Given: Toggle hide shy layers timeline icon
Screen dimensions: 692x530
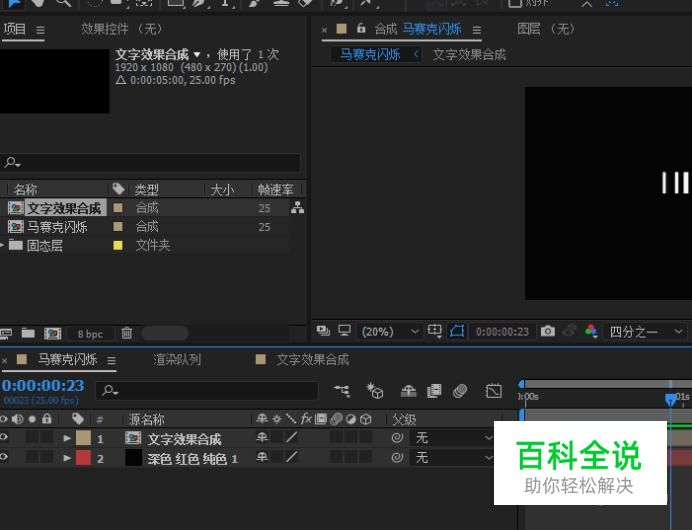Looking at the screenshot, I should [x=408, y=391].
